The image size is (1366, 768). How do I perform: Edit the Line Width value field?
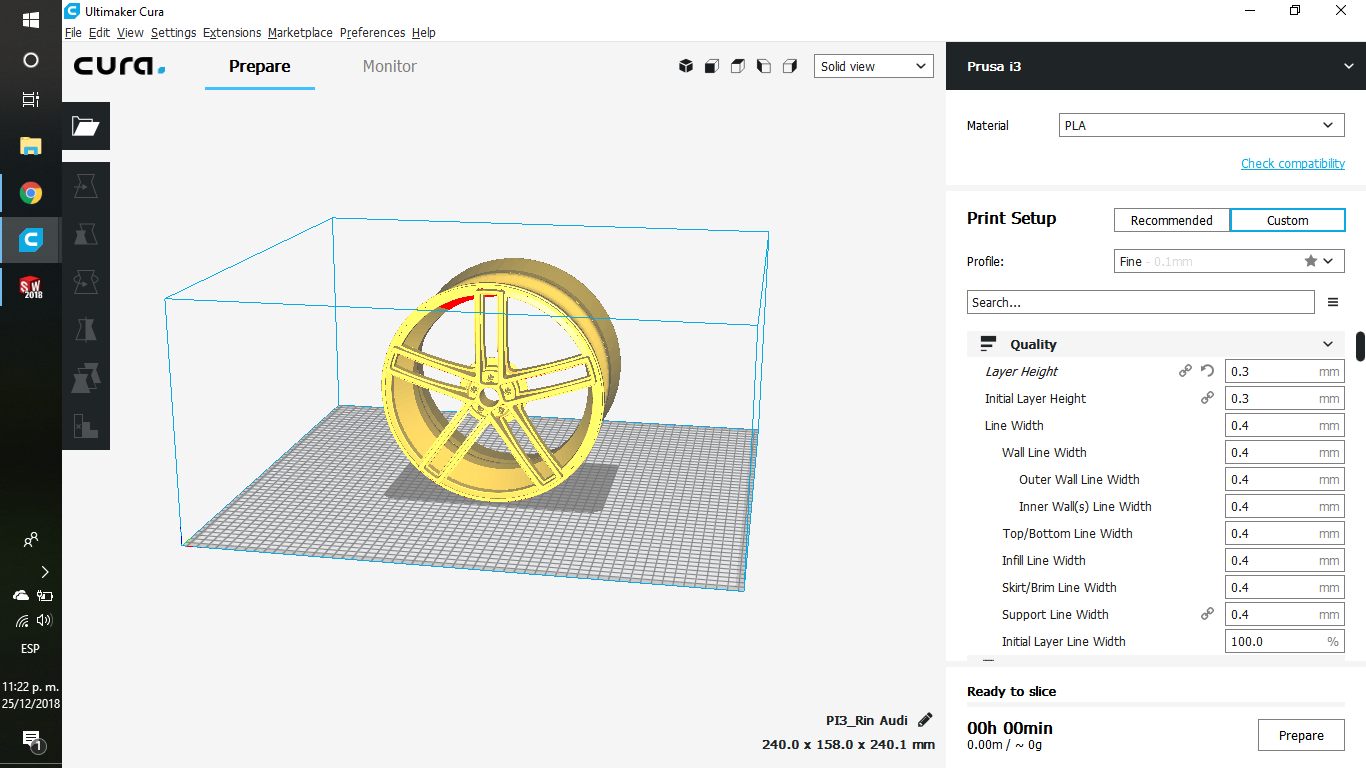coord(1285,425)
